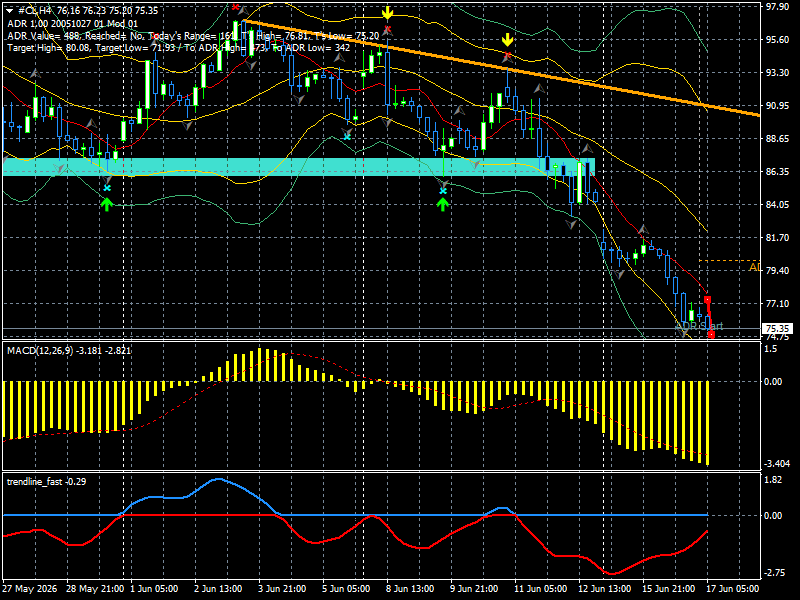Click the 93.30 price scale value
This screenshot has width=800, height=600.
[x=778, y=72]
